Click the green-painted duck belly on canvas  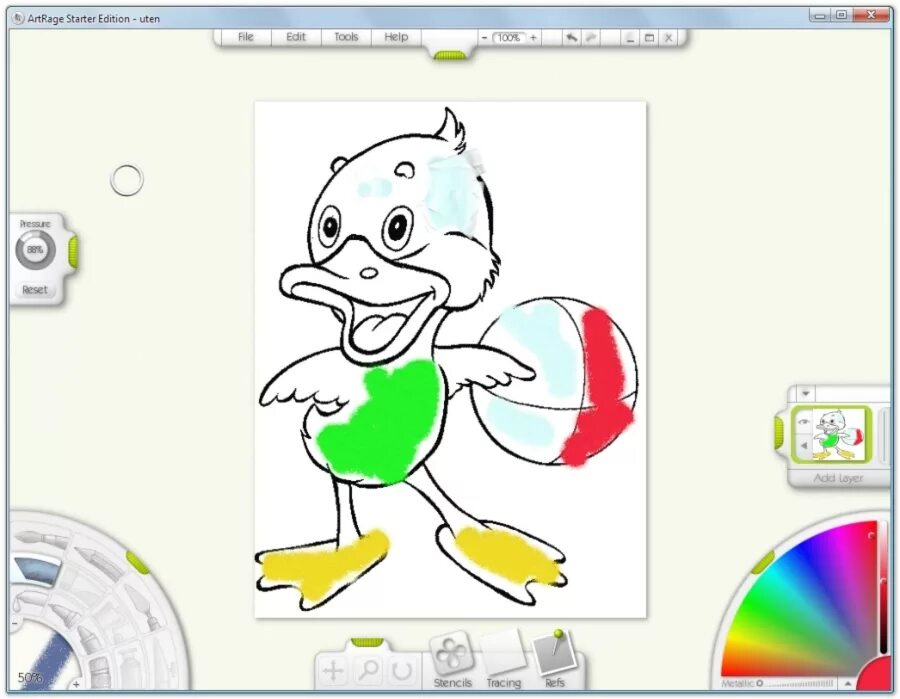click(x=382, y=422)
